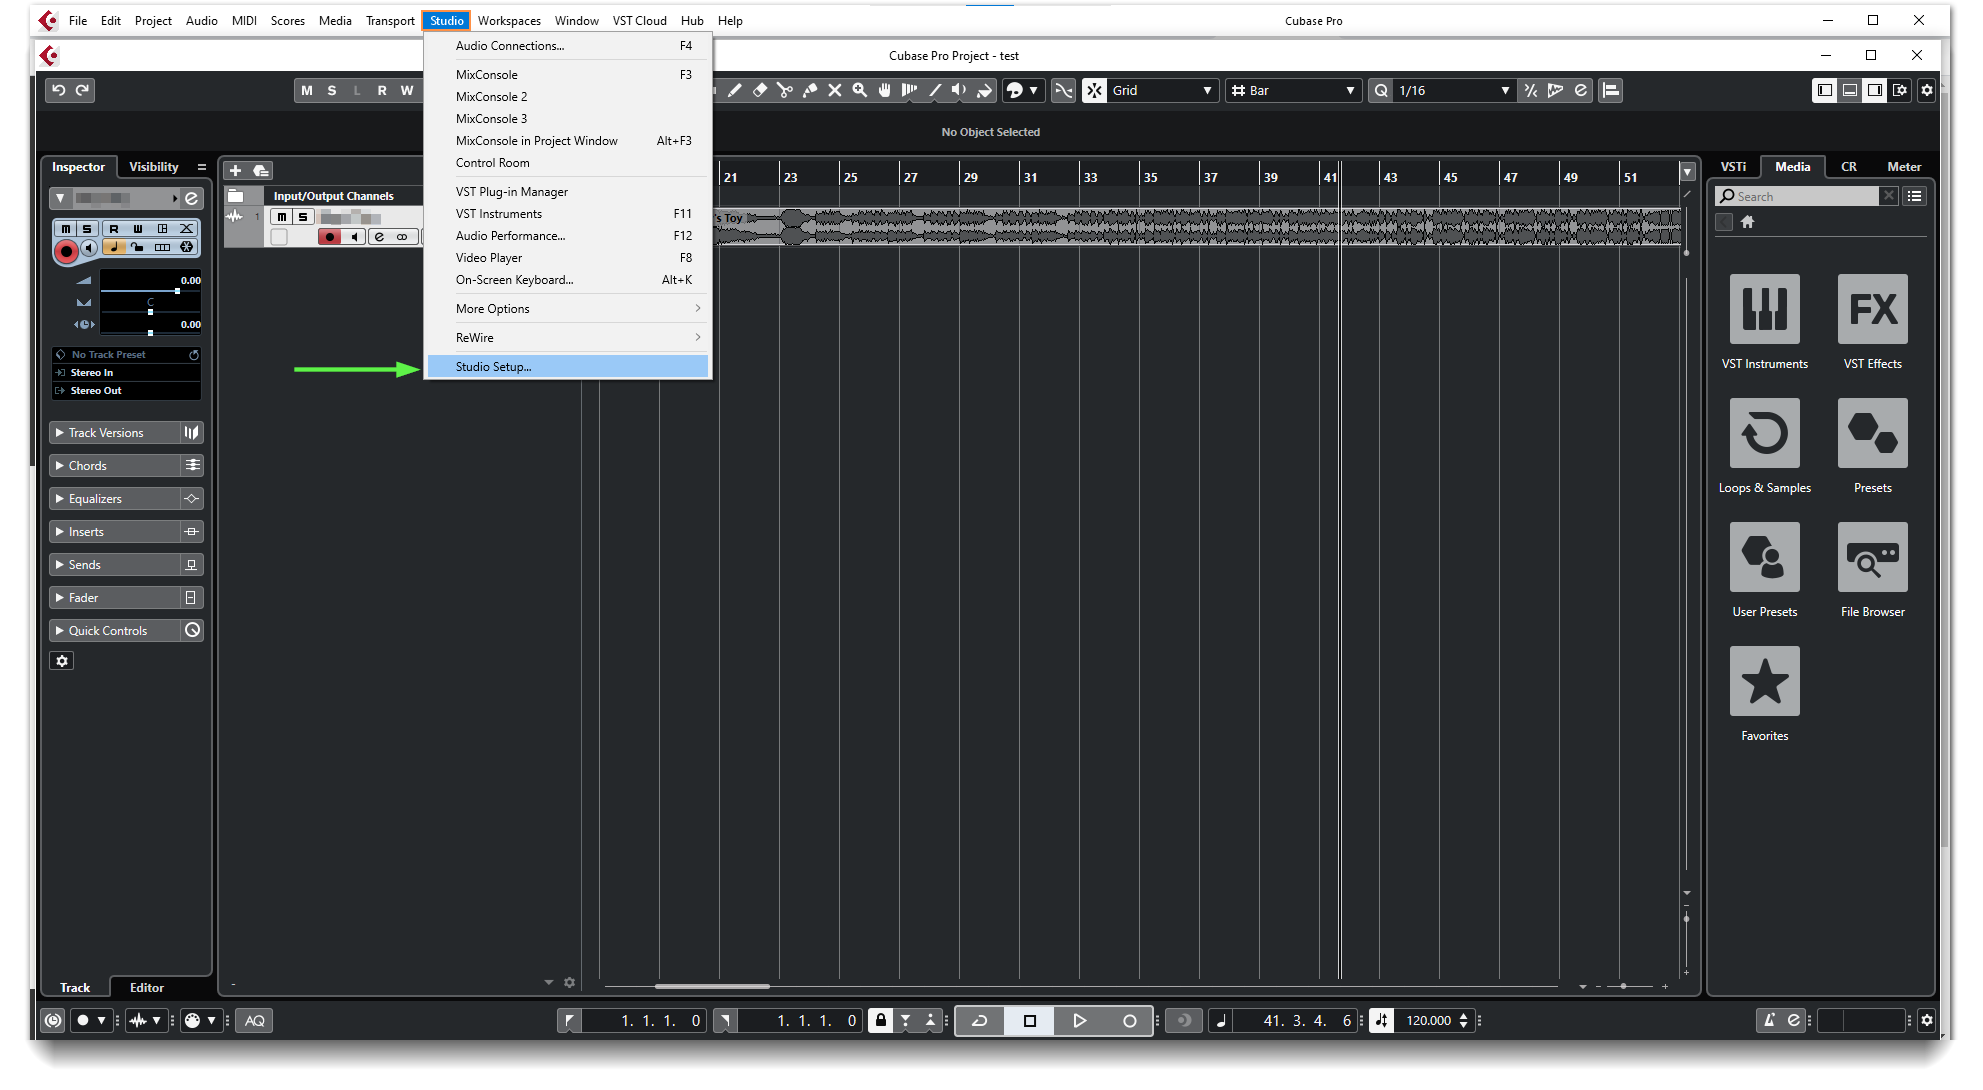Open the Bar grid type dropdown
This screenshot has width=1983, height=1090.
(x=1294, y=91)
